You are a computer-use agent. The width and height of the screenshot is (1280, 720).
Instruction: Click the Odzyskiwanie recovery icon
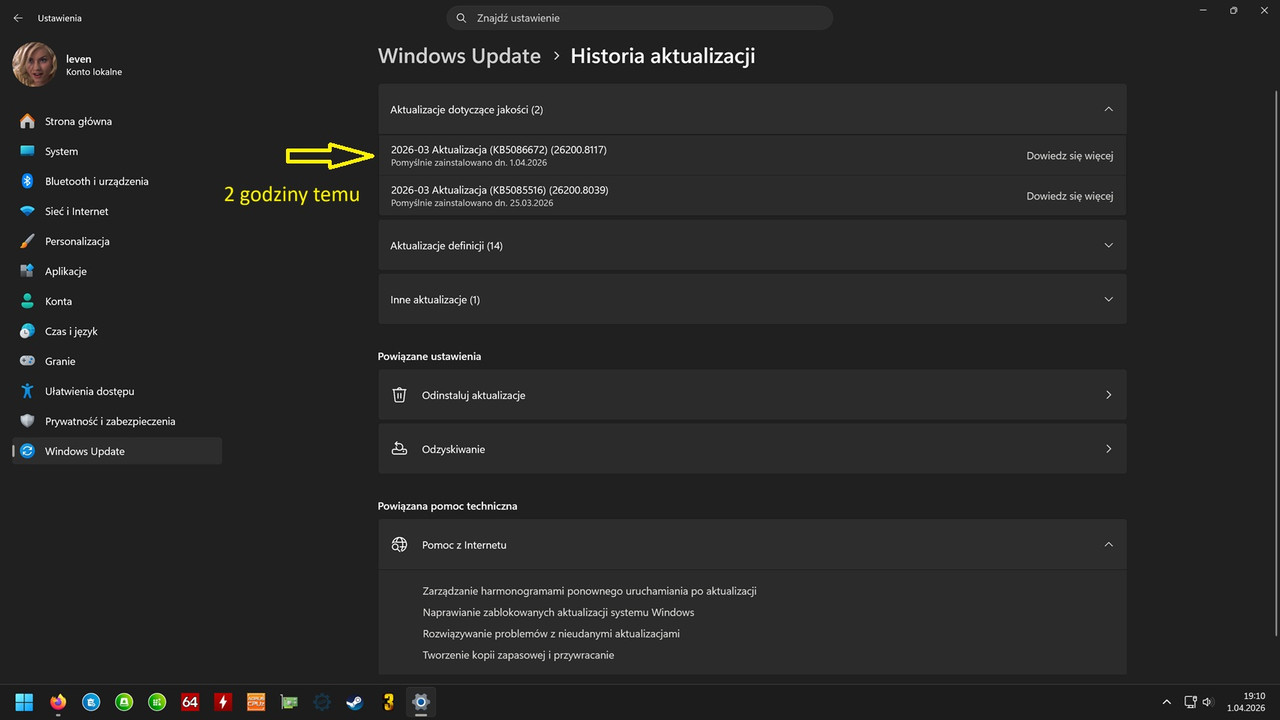click(x=399, y=449)
